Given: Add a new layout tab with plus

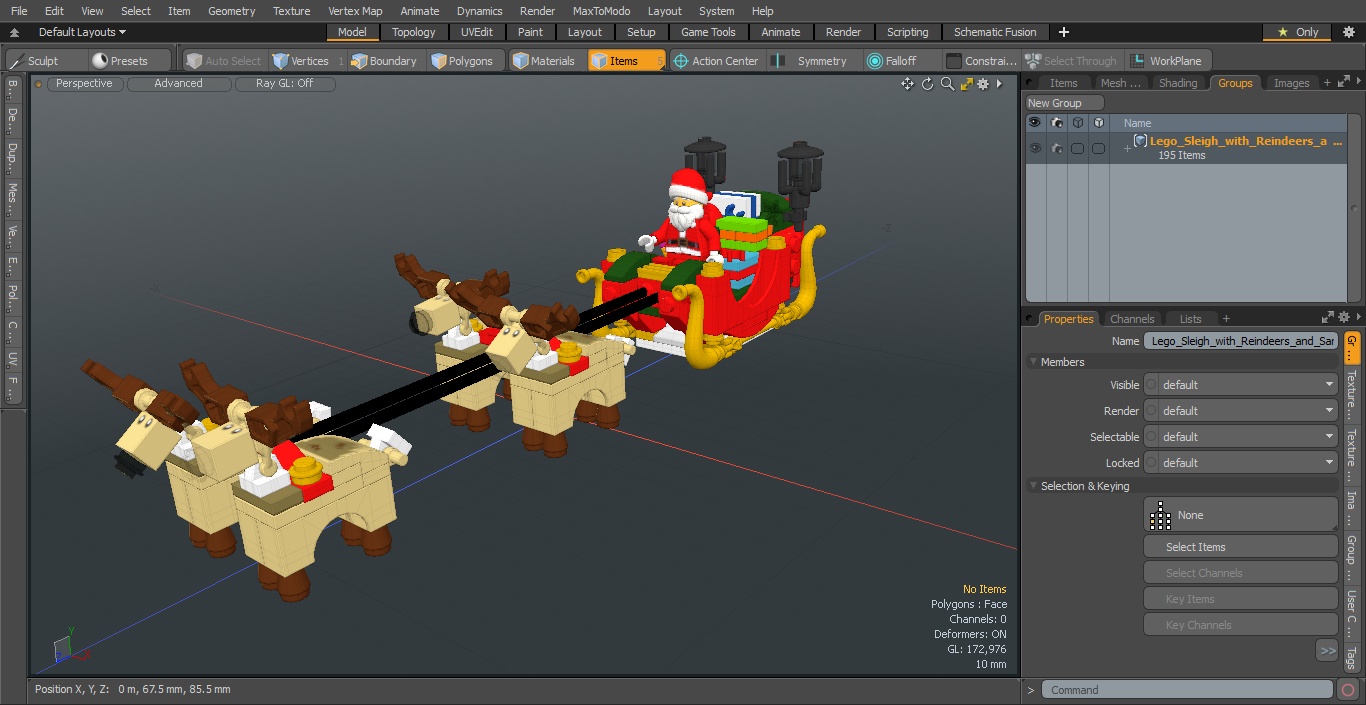Looking at the screenshot, I should point(1063,32).
